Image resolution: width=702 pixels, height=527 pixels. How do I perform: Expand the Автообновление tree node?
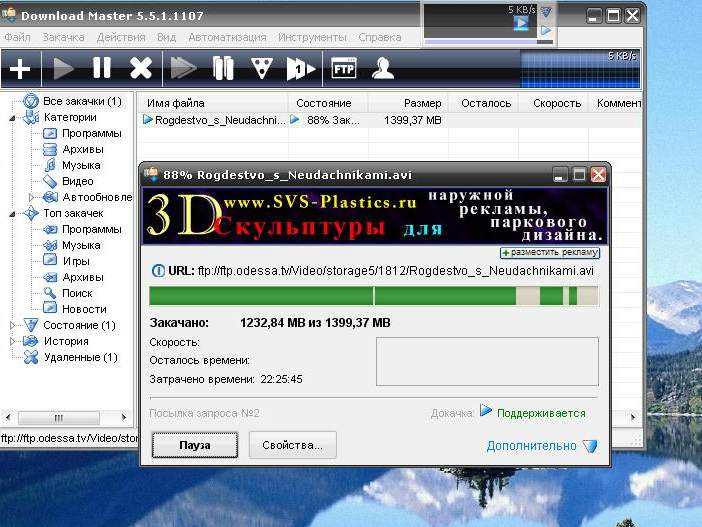31,197
